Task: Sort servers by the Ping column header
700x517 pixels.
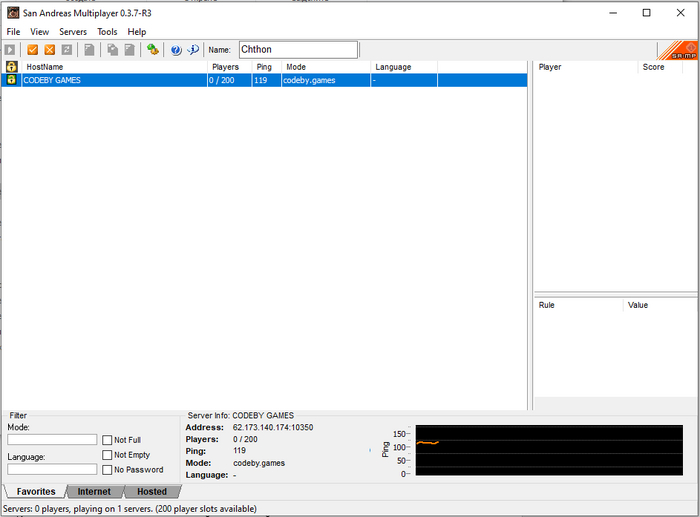Action: (x=265, y=67)
